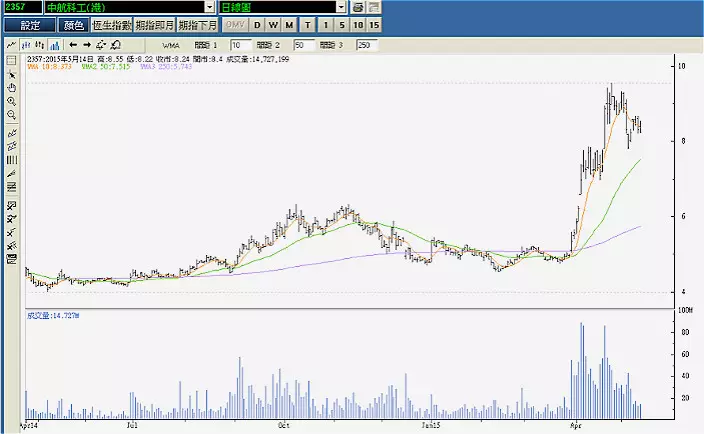Toggle the daily 'D' period button
The height and width of the screenshot is (434, 704).
tap(257, 25)
